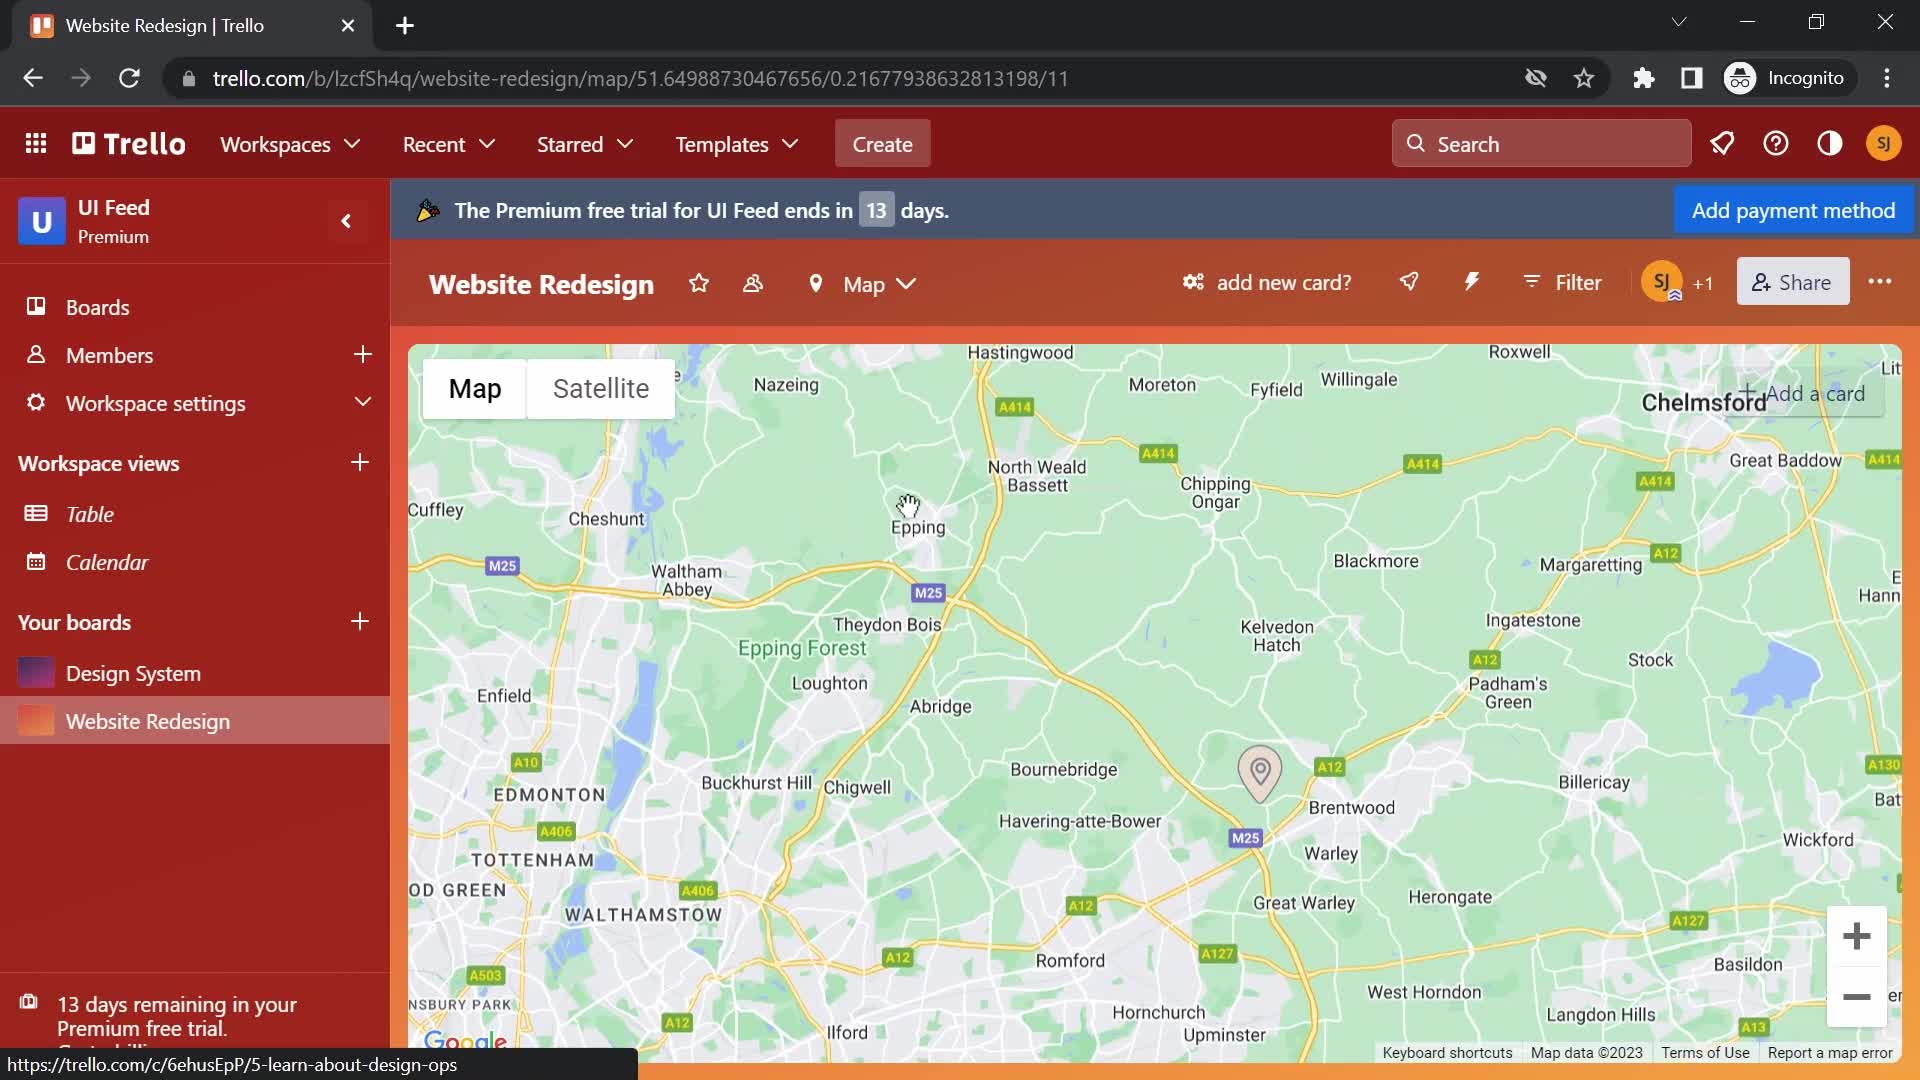Click the add new card sparkle icon
Screen dimensions: 1920x1080
click(1192, 281)
